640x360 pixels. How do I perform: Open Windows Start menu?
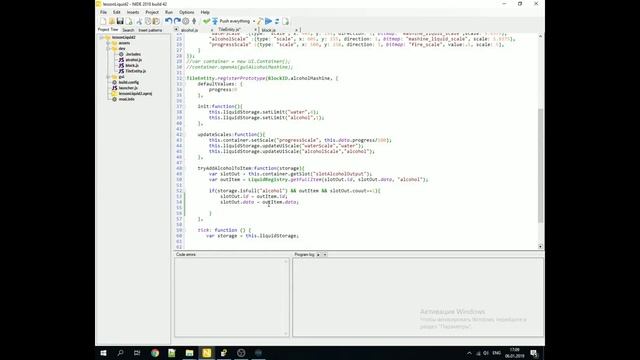pyautogui.click(x=103, y=353)
